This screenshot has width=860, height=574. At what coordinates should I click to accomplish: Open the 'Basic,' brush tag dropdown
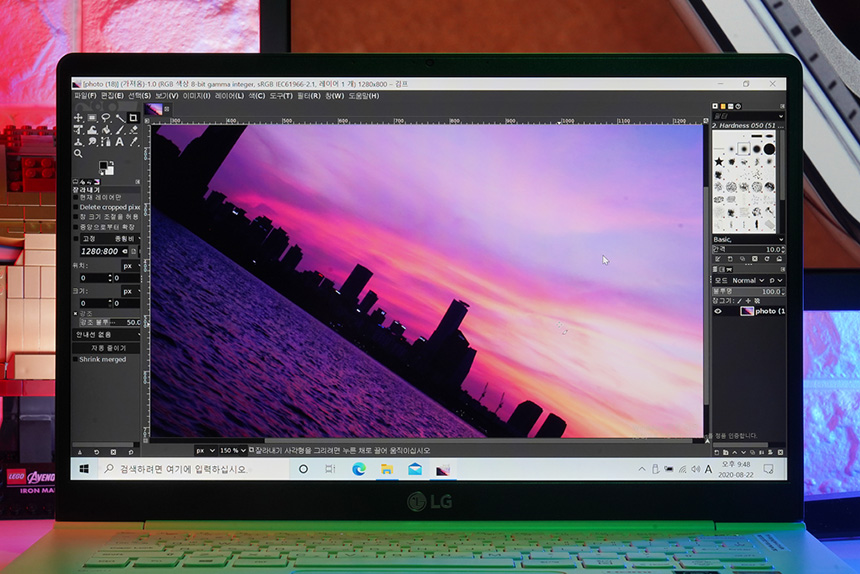(x=748, y=240)
